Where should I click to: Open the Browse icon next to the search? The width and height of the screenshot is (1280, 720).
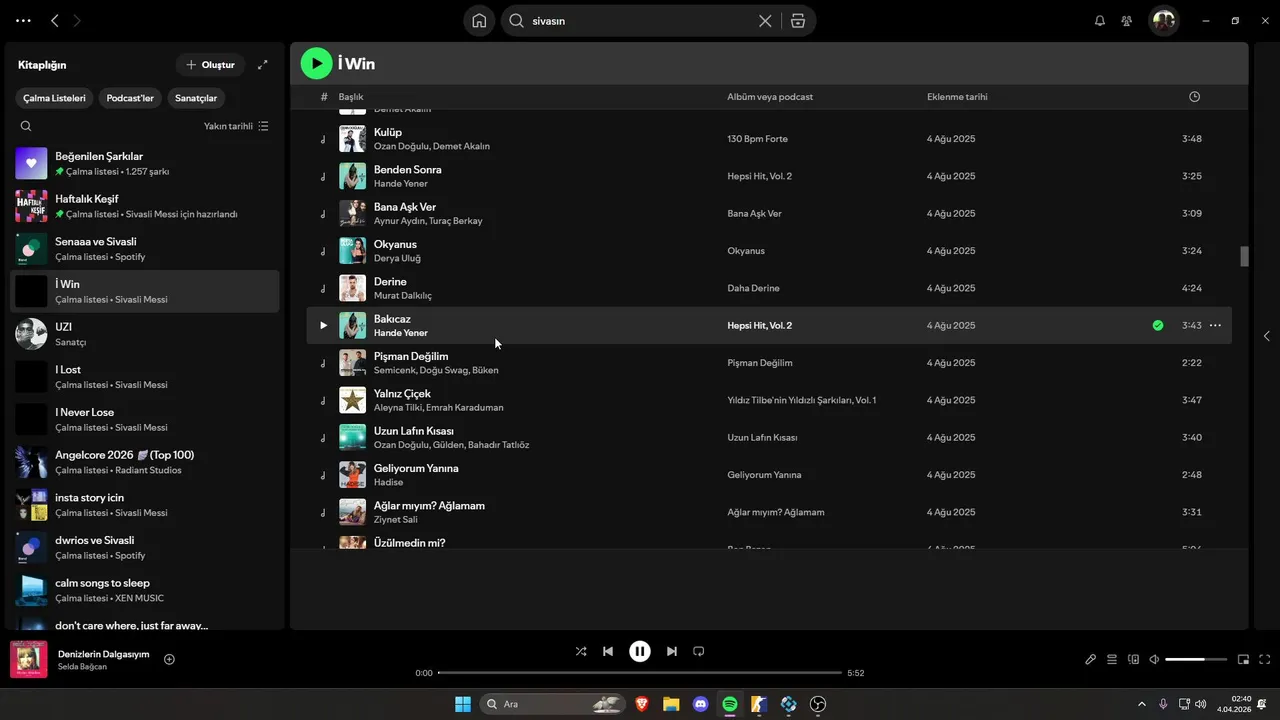pyautogui.click(x=797, y=20)
